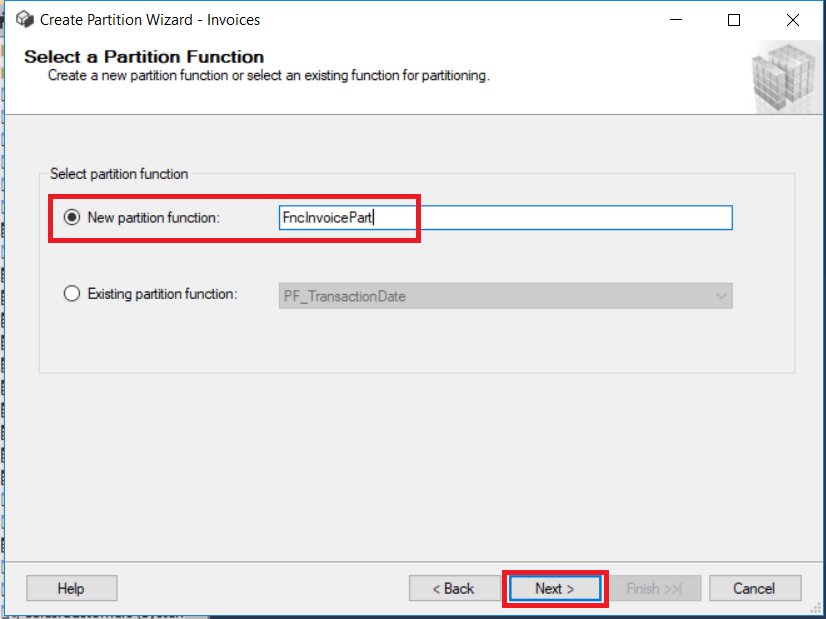Viewport: 826px width, 619px height.
Task: Click the Select partition function group label
Action: 118,174
